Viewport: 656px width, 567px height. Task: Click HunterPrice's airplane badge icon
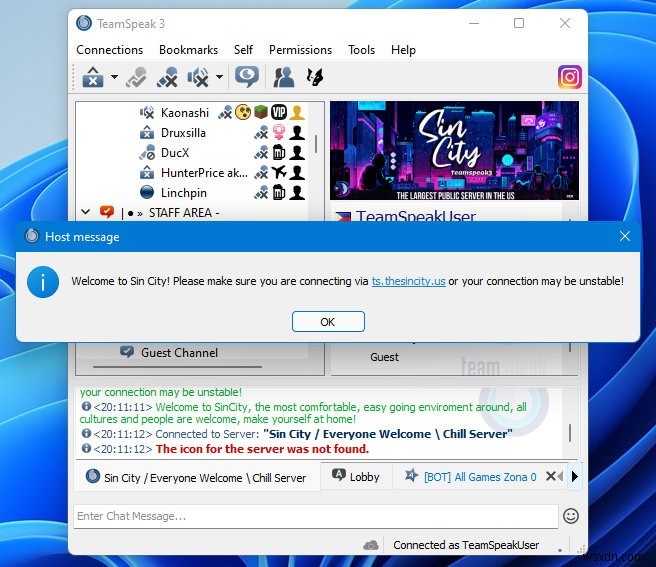(279, 172)
